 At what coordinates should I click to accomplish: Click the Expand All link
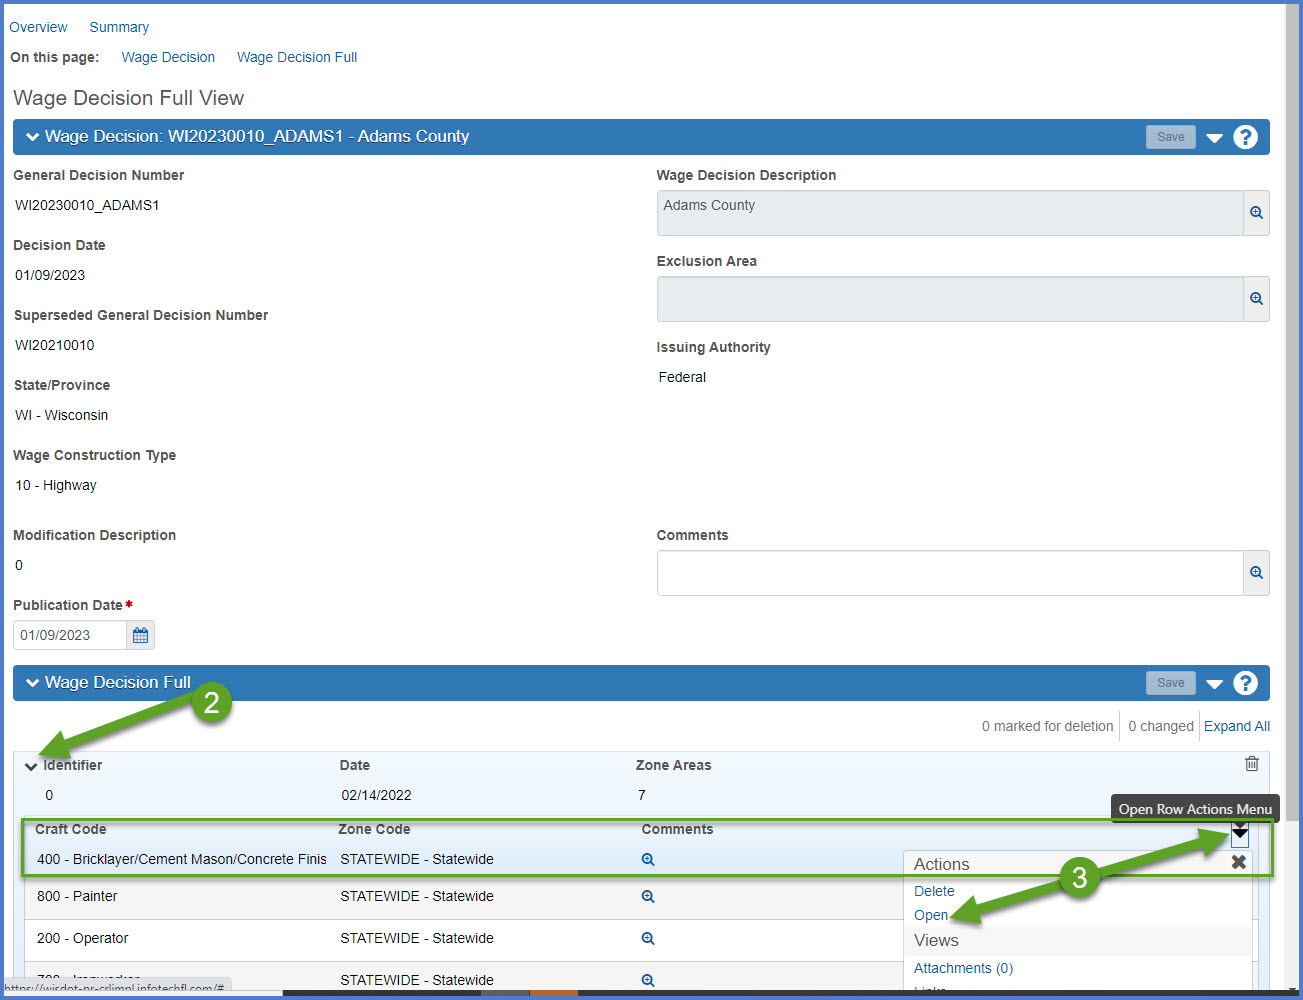coord(1236,726)
